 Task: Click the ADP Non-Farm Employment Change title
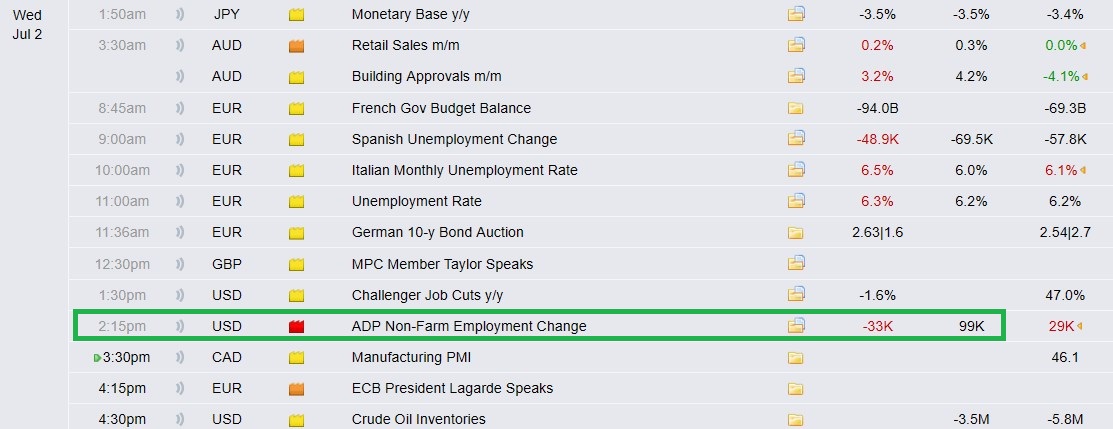(x=469, y=326)
